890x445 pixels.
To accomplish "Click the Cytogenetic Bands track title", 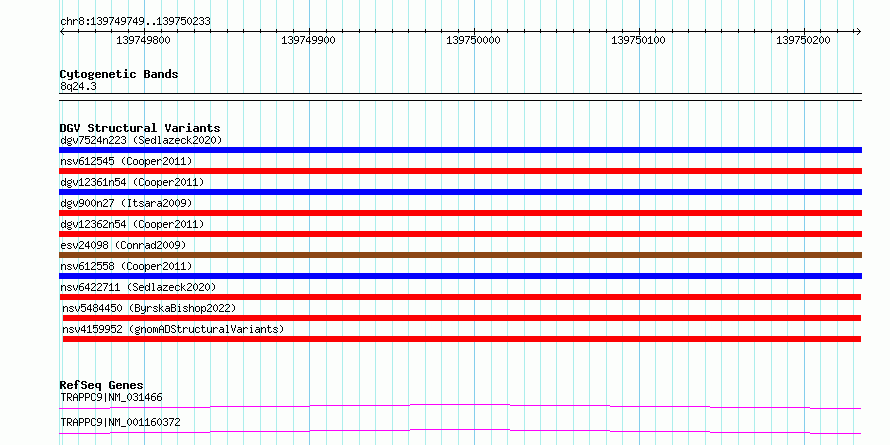I will pos(119,74).
